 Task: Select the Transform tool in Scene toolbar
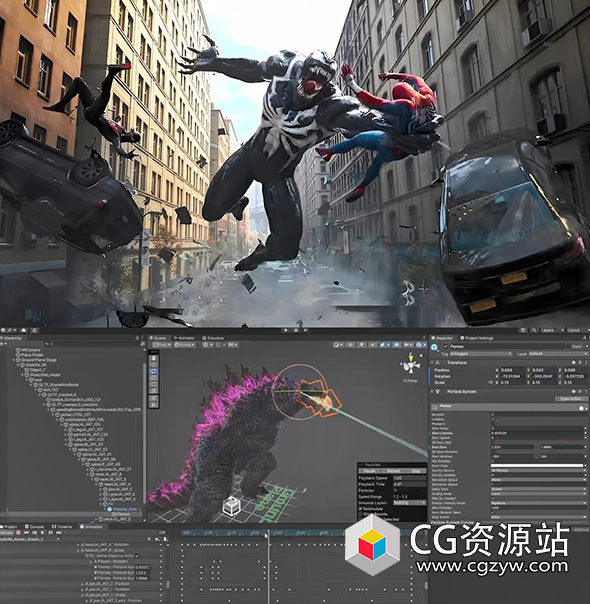click(153, 390)
